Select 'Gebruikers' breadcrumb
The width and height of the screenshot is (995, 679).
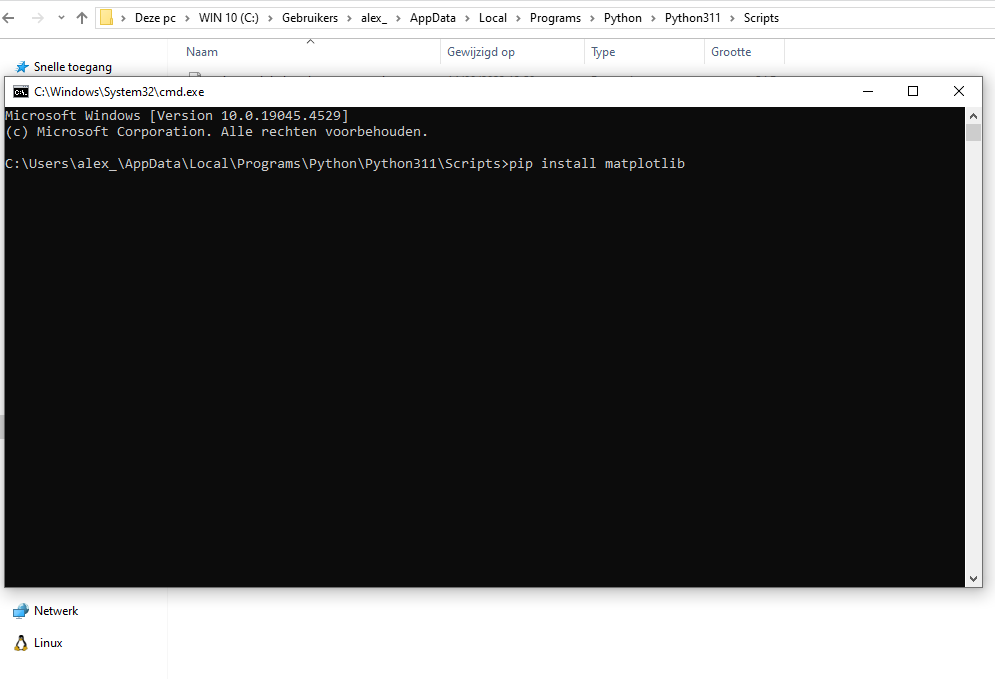coord(310,18)
